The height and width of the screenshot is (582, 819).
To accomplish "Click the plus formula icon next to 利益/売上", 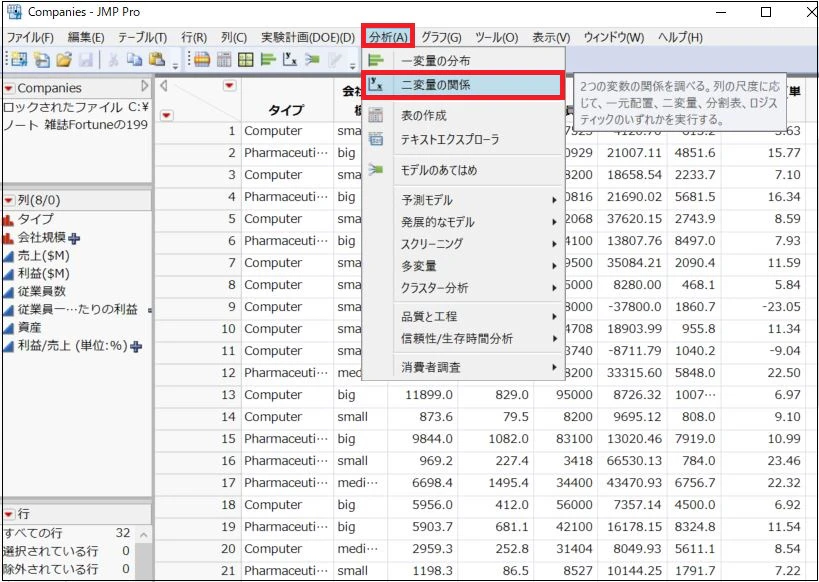I will 136,346.
